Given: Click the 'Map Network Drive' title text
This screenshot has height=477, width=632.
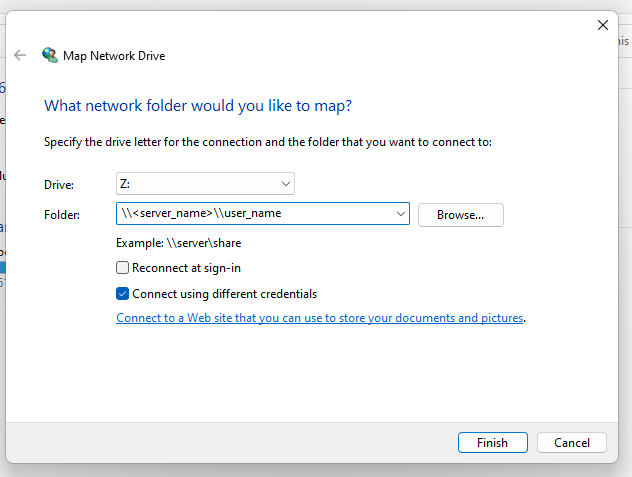Looking at the screenshot, I should [x=114, y=56].
